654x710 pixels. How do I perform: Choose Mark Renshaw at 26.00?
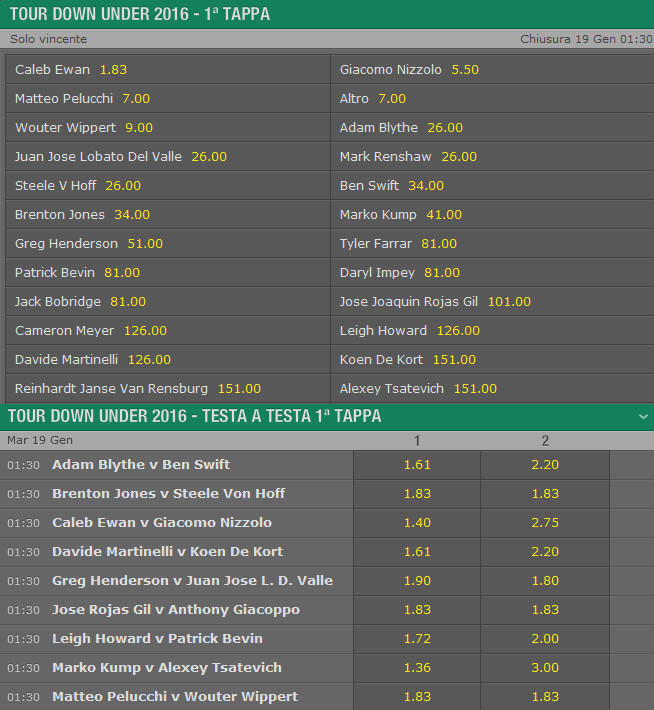click(x=492, y=156)
